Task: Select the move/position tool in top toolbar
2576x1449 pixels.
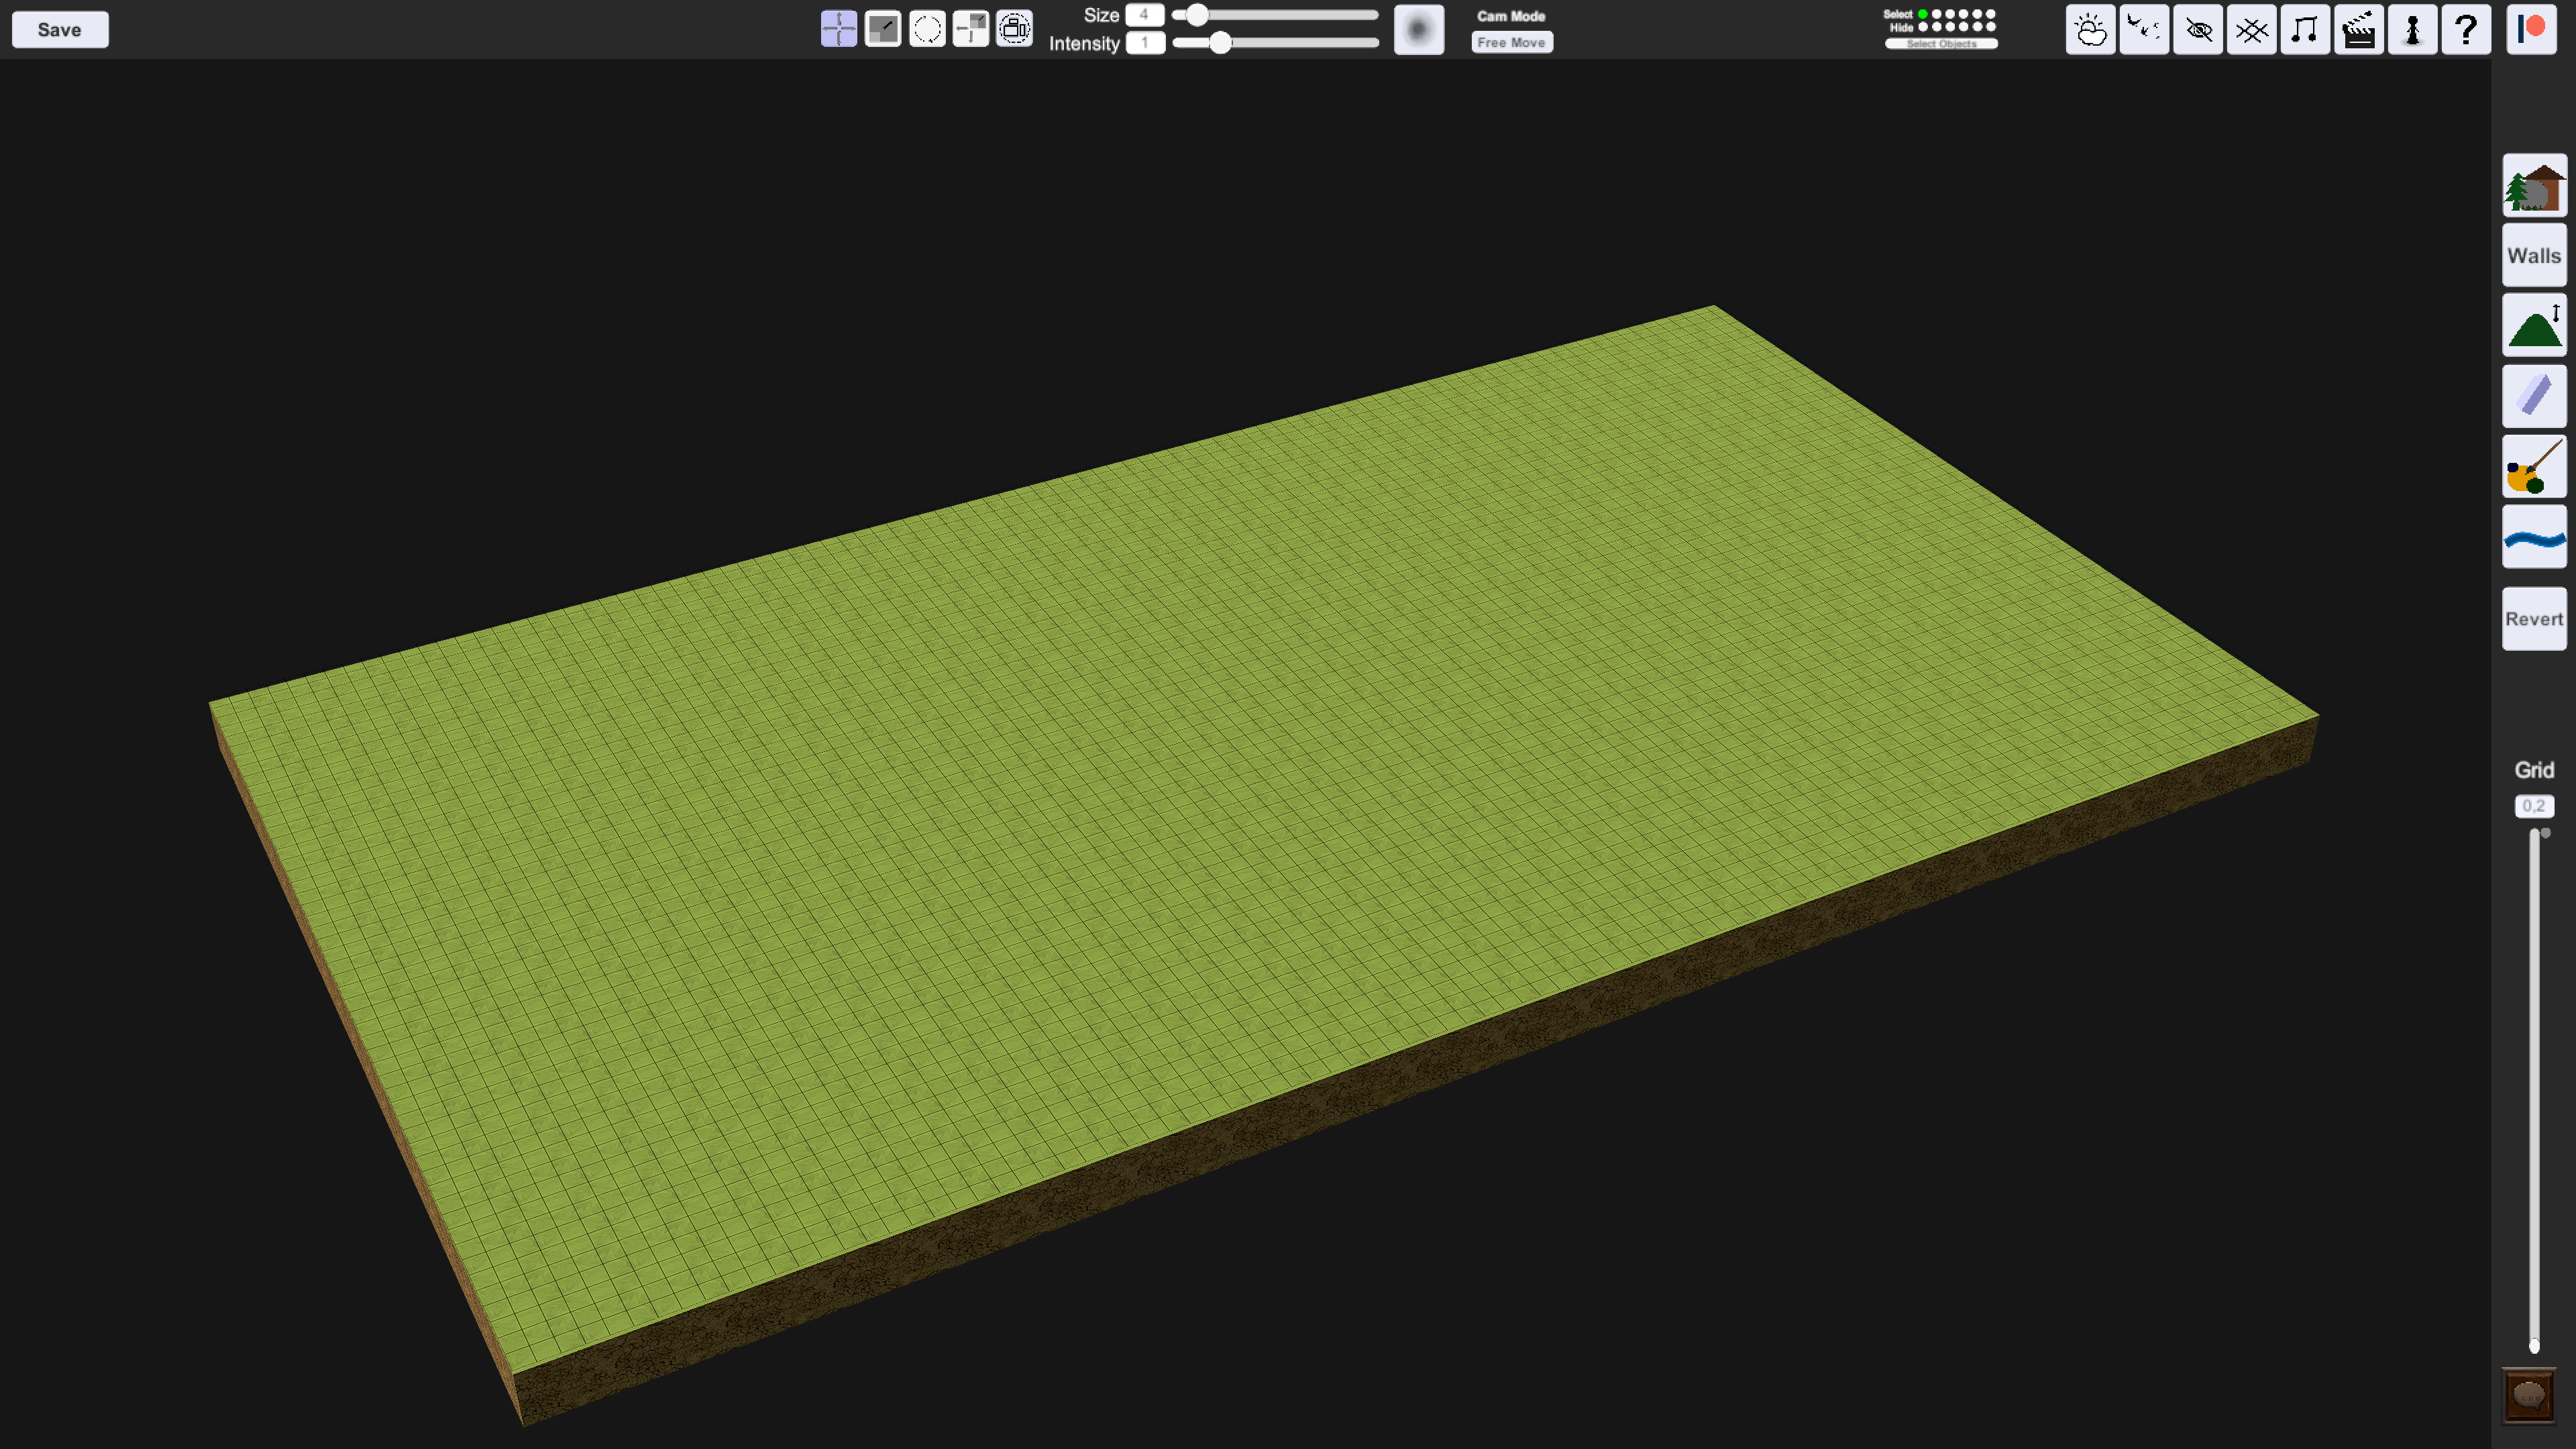Action: pos(838,30)
